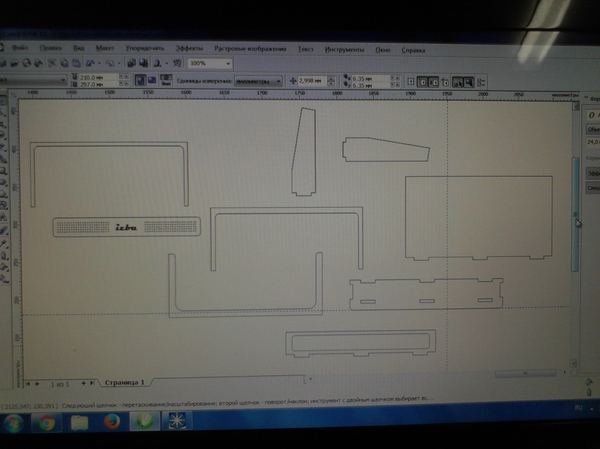Toggle the highlighted snap button on the property bar

(x=460, y=82)
